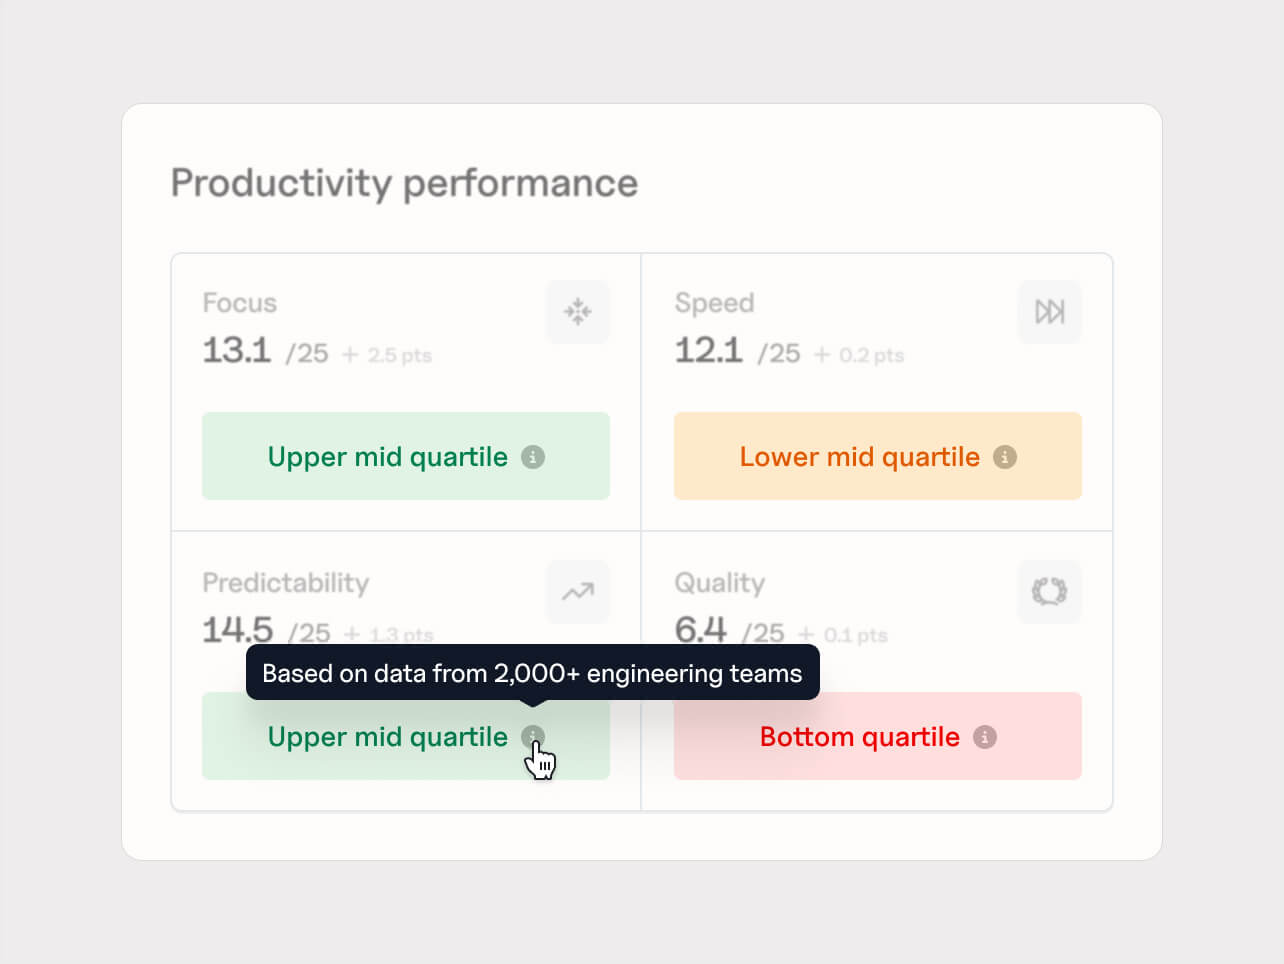Click the Focus score 13.1
Screen dimensions: 1284x964
click(x=237, y=351)
